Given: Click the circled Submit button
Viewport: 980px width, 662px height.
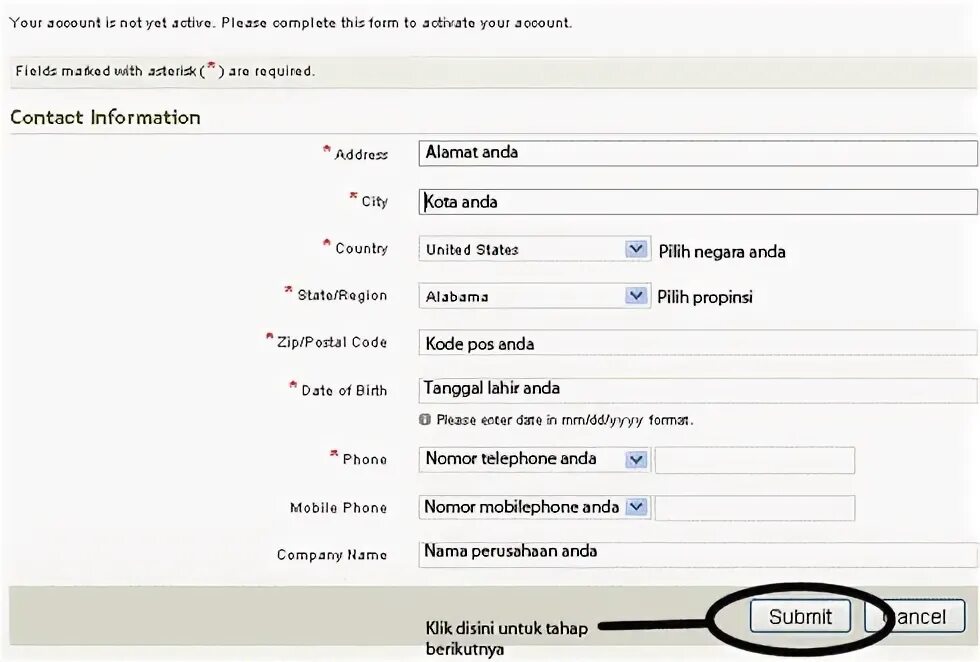Looking at the screenshot, I should click(801, 616).
